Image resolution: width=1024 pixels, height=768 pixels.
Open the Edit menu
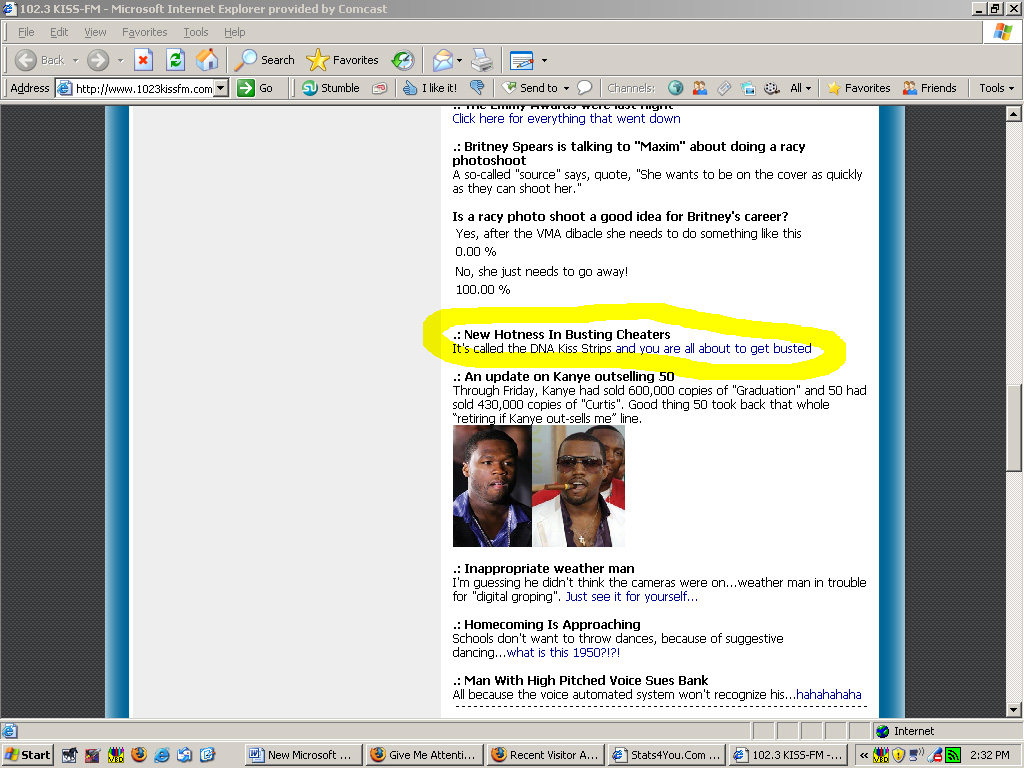(59, 32)
